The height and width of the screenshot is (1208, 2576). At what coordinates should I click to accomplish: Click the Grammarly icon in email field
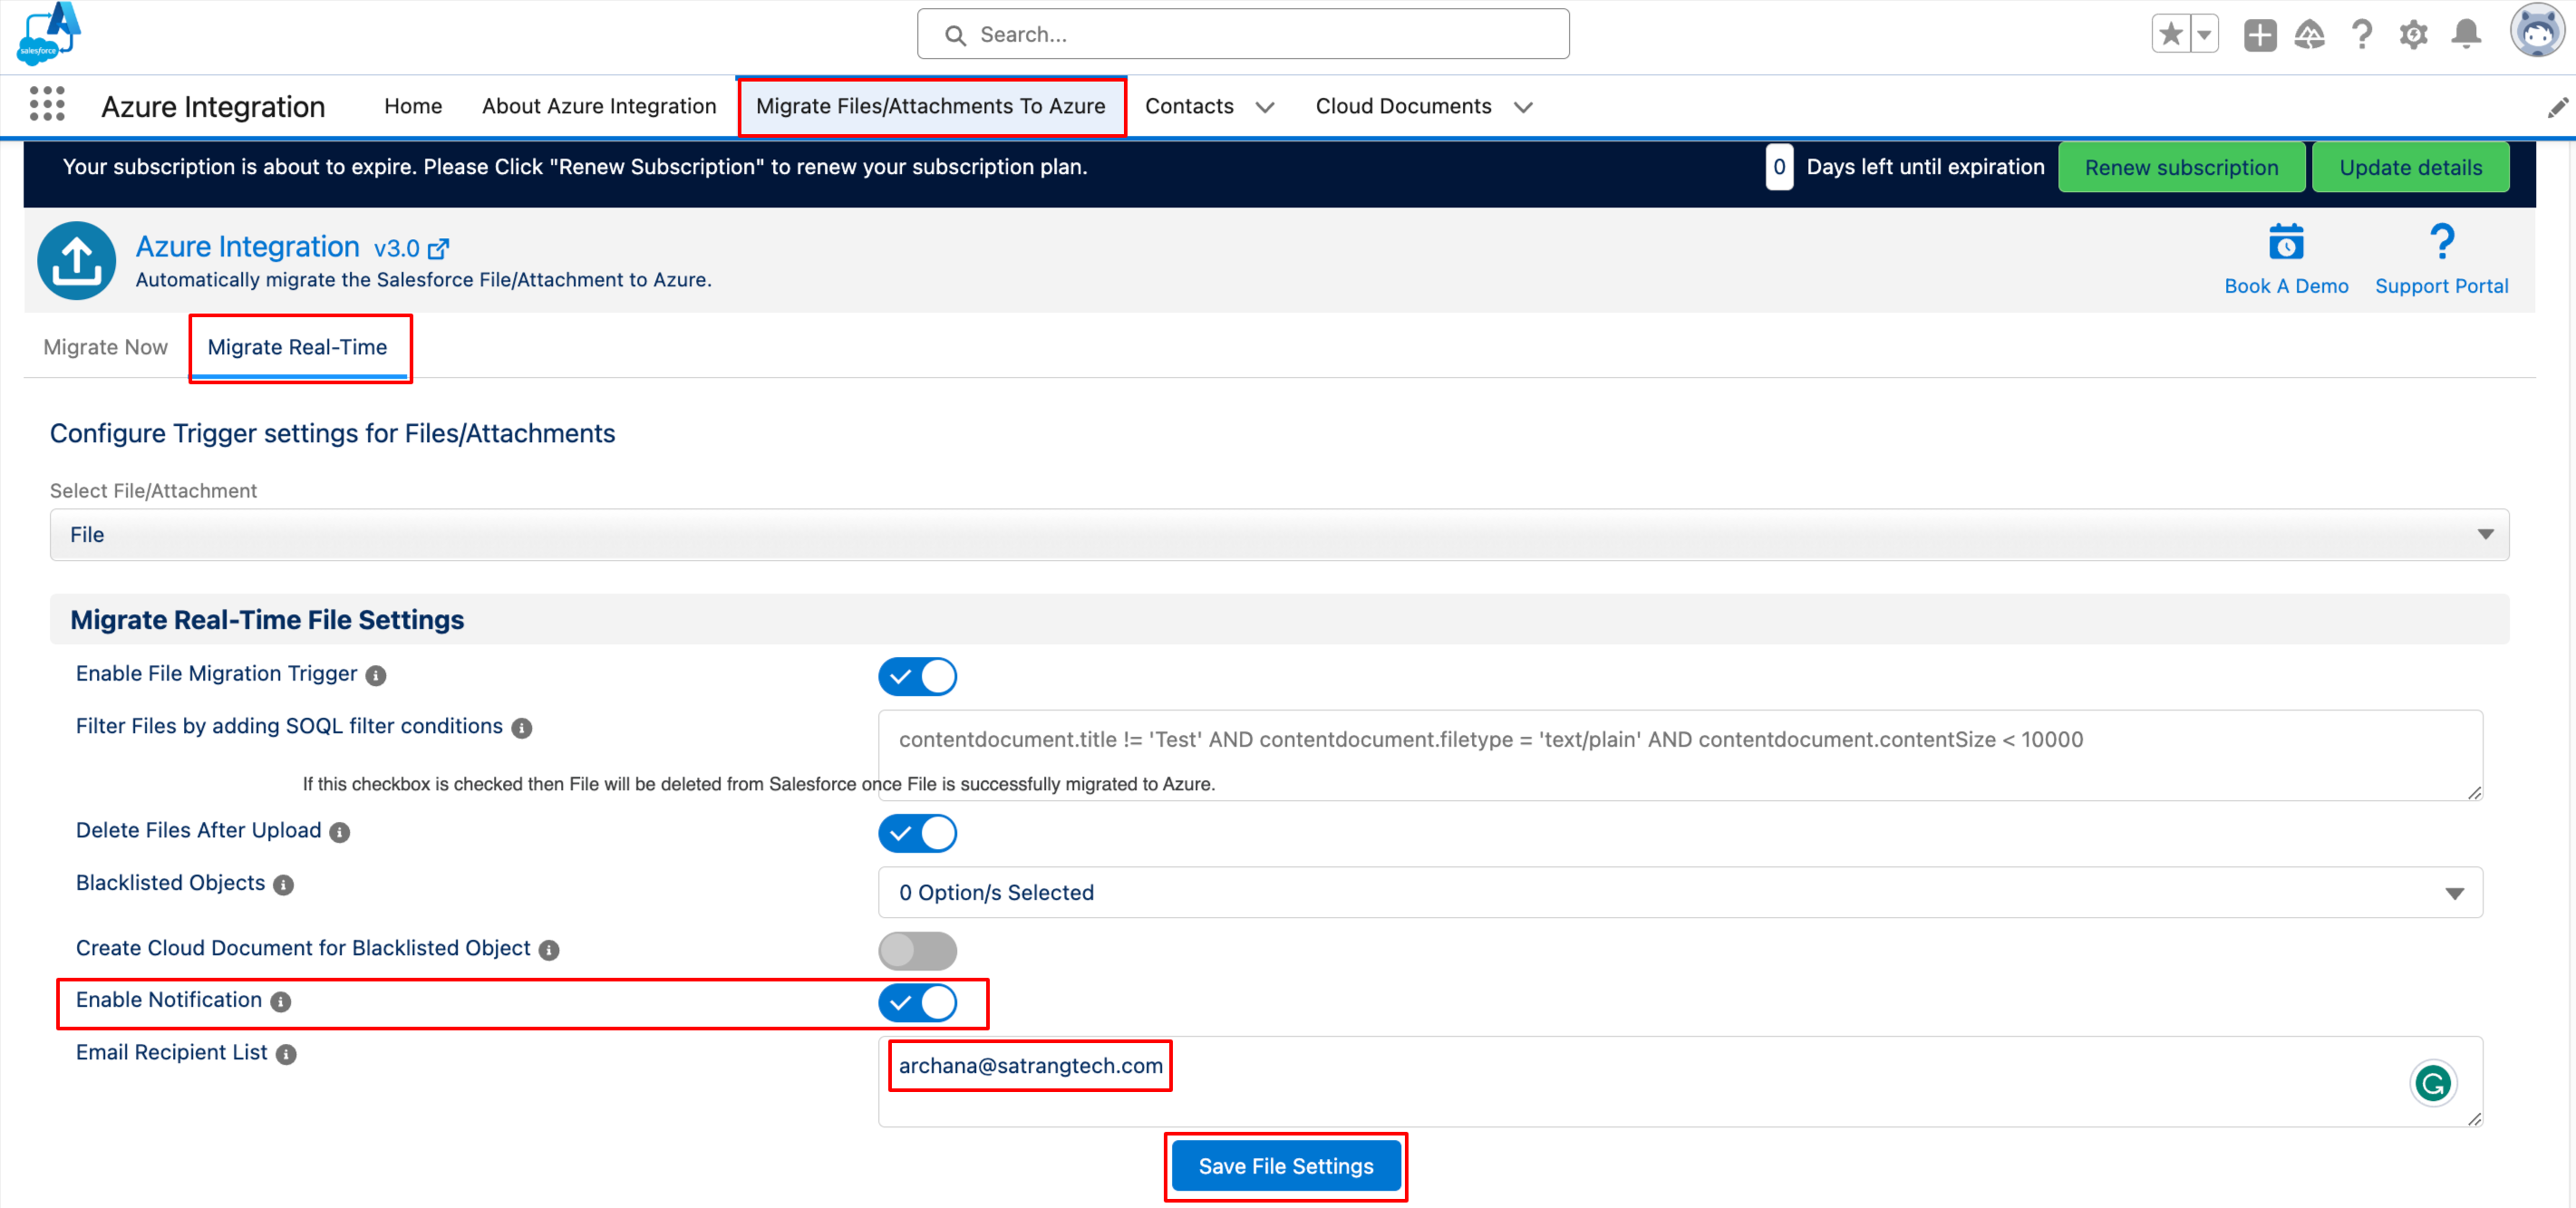(2432, 1083)
